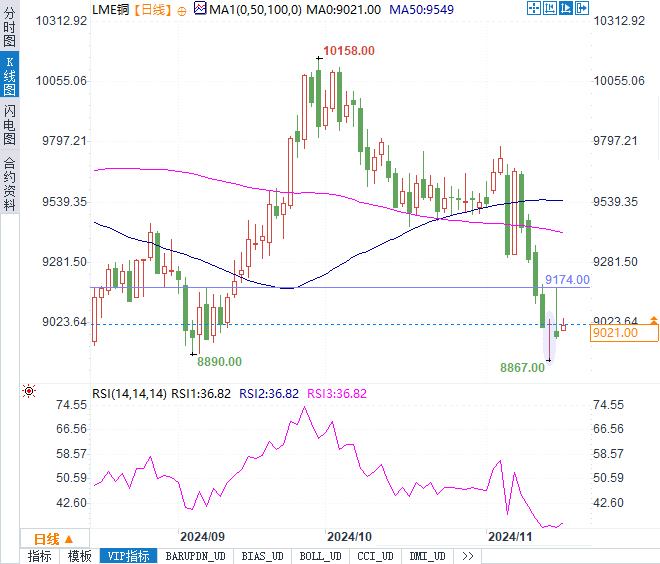Click the highlighted 8867.00 low candlestick
The width and height of the screenshot is (660, 564).
[549, 337]
